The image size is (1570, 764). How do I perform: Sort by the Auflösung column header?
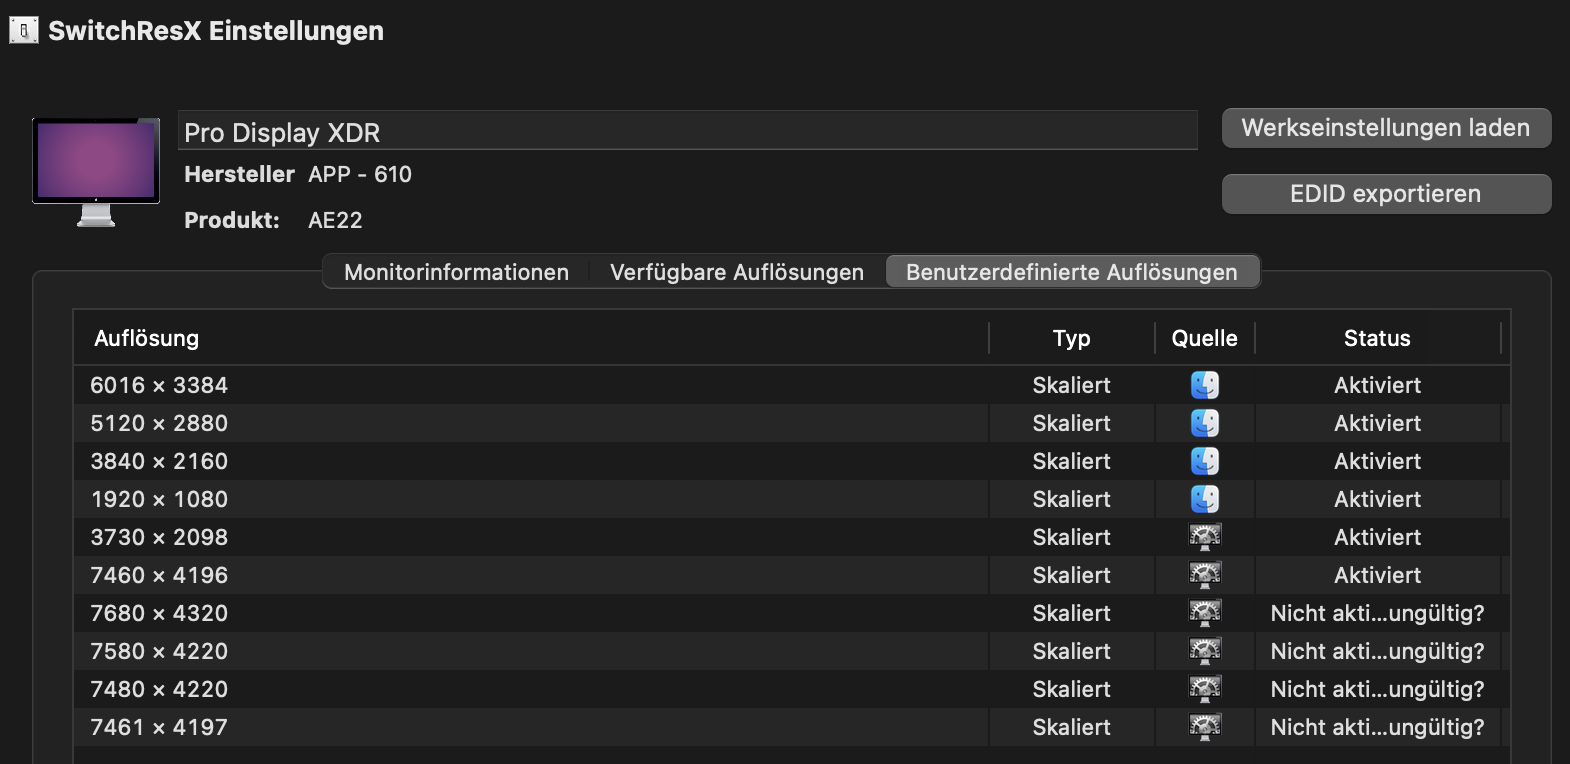(x=147, y=338)
